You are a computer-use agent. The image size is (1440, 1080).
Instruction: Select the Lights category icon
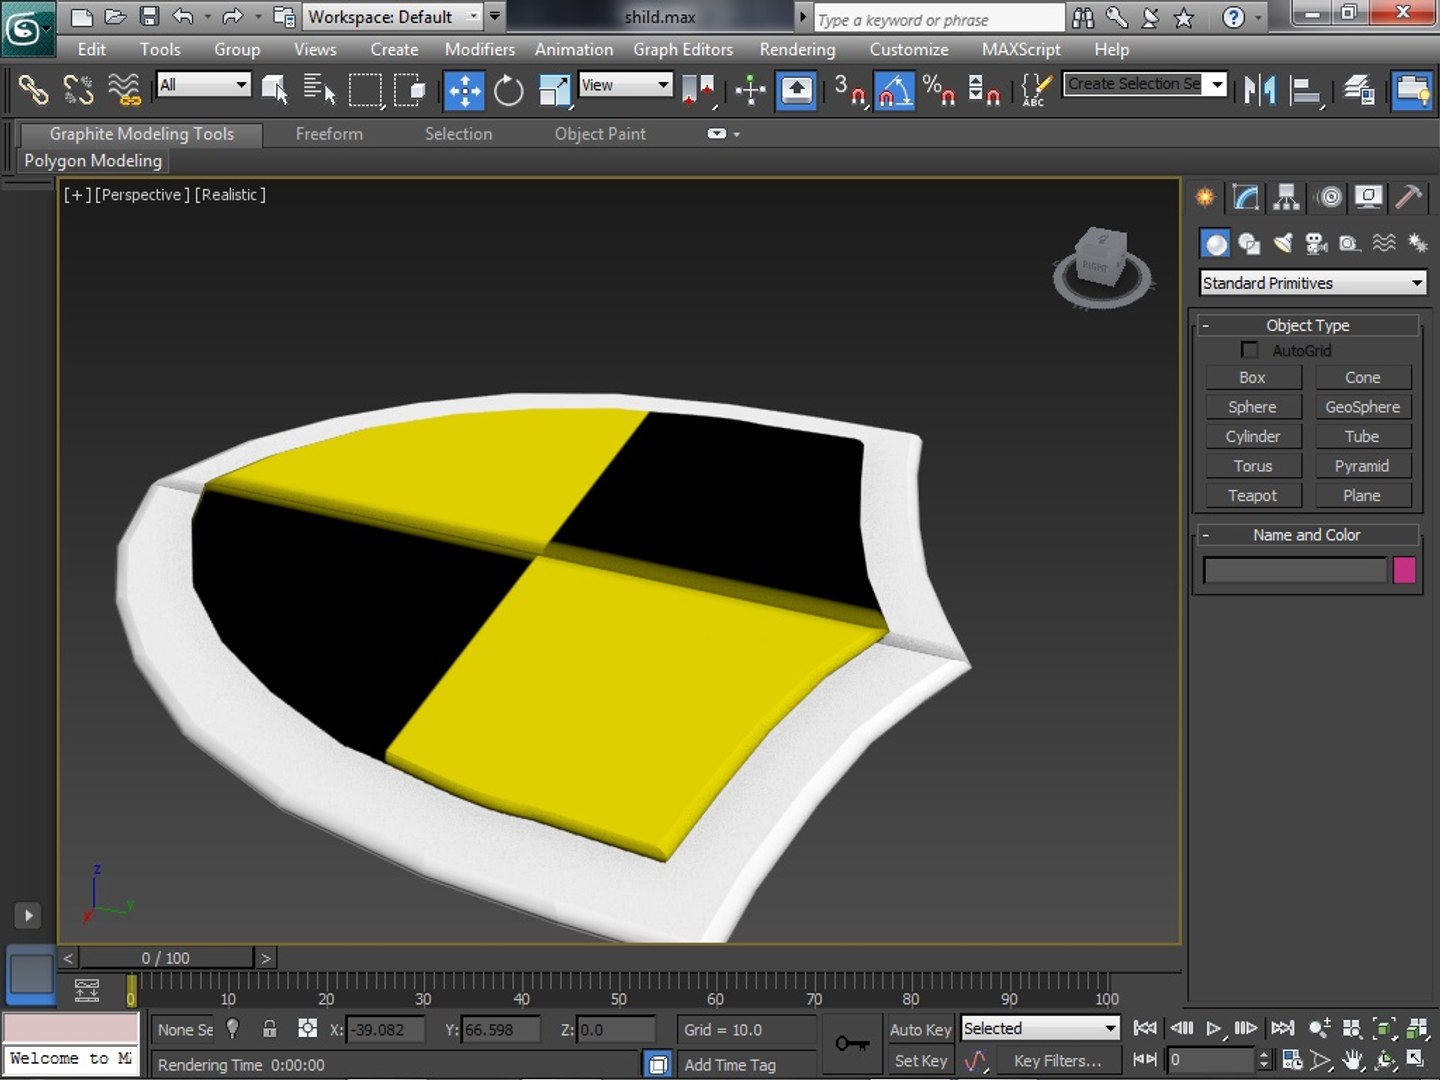(1283, 243)
